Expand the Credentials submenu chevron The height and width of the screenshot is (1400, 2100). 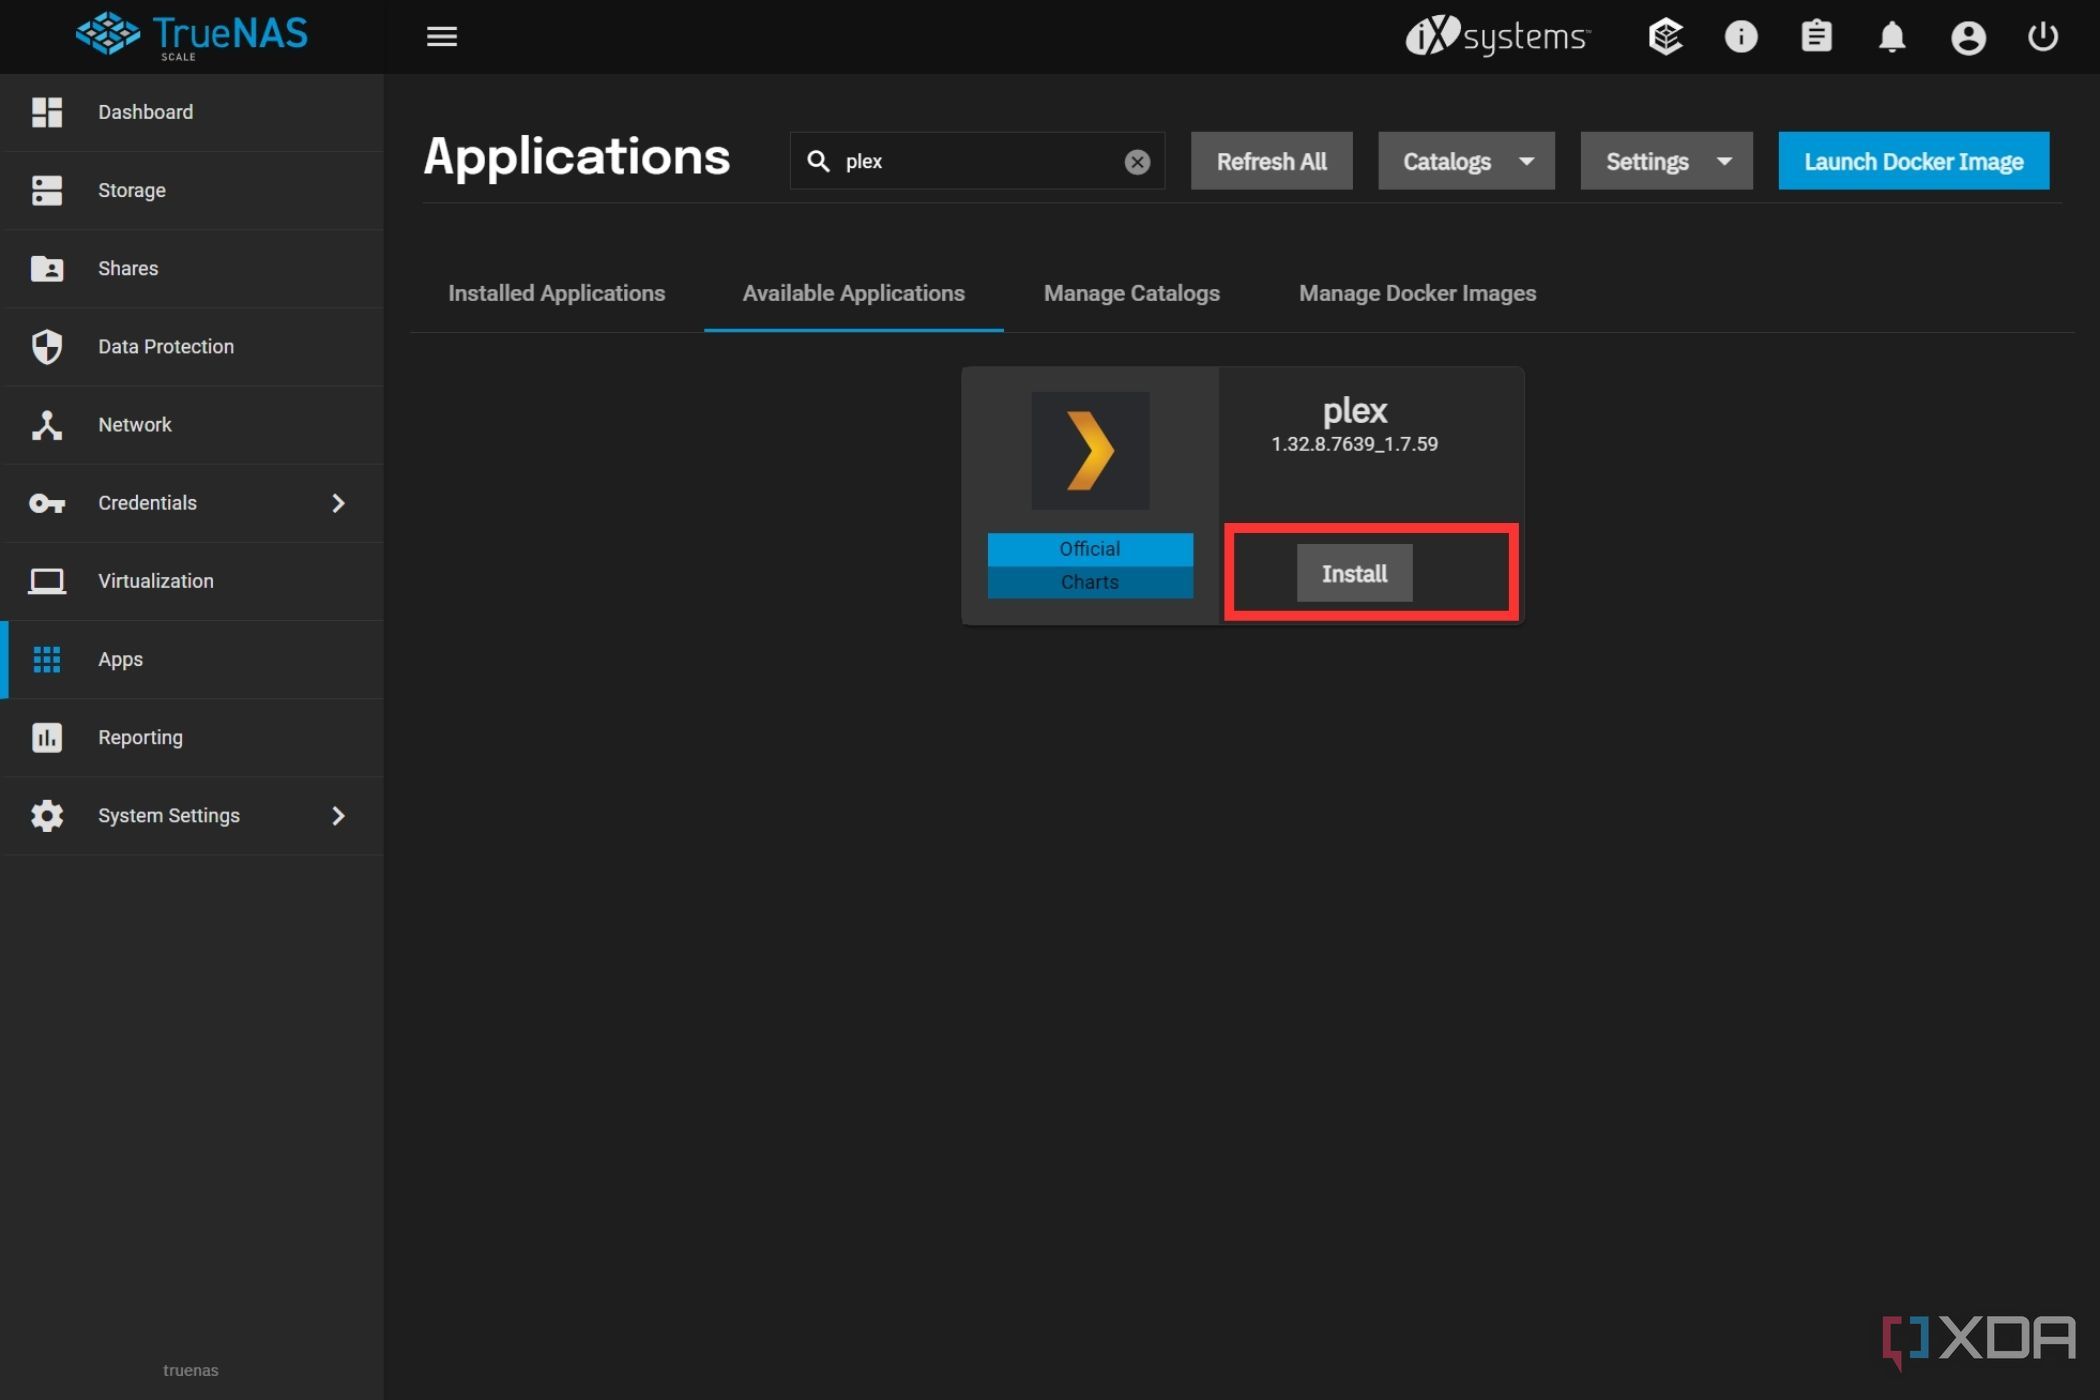(x=338, y=503)
